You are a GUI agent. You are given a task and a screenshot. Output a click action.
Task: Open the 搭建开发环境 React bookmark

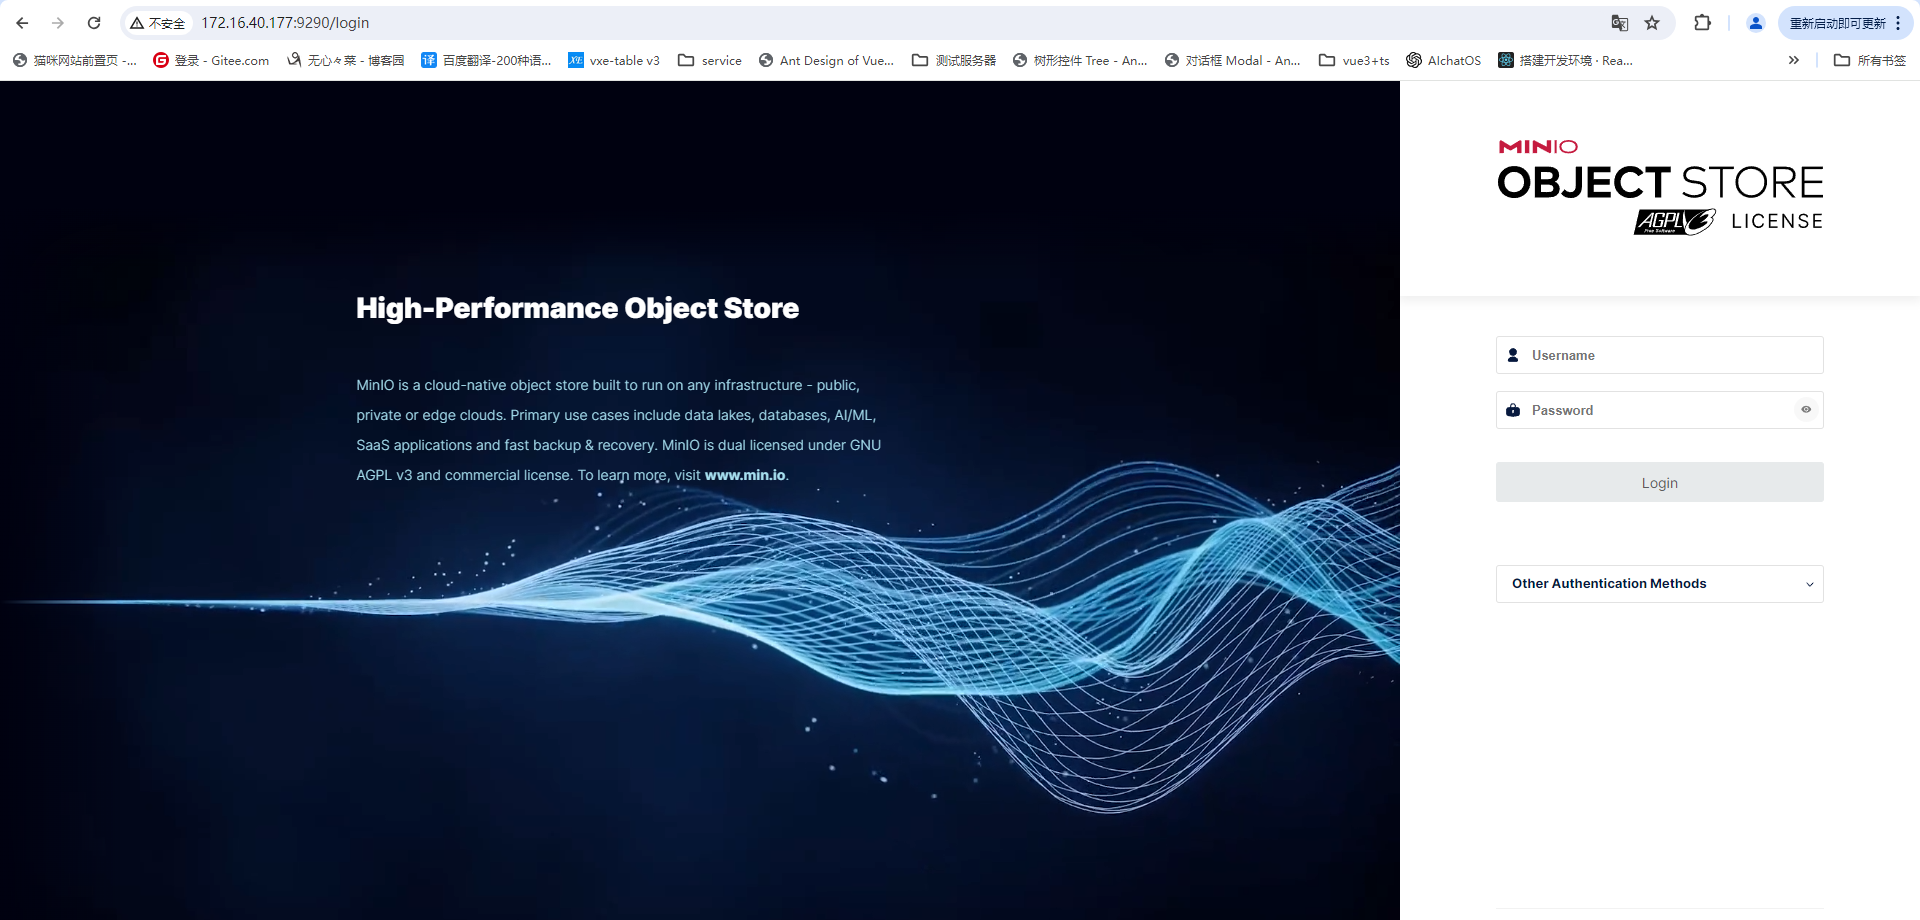pos(1565,60)
